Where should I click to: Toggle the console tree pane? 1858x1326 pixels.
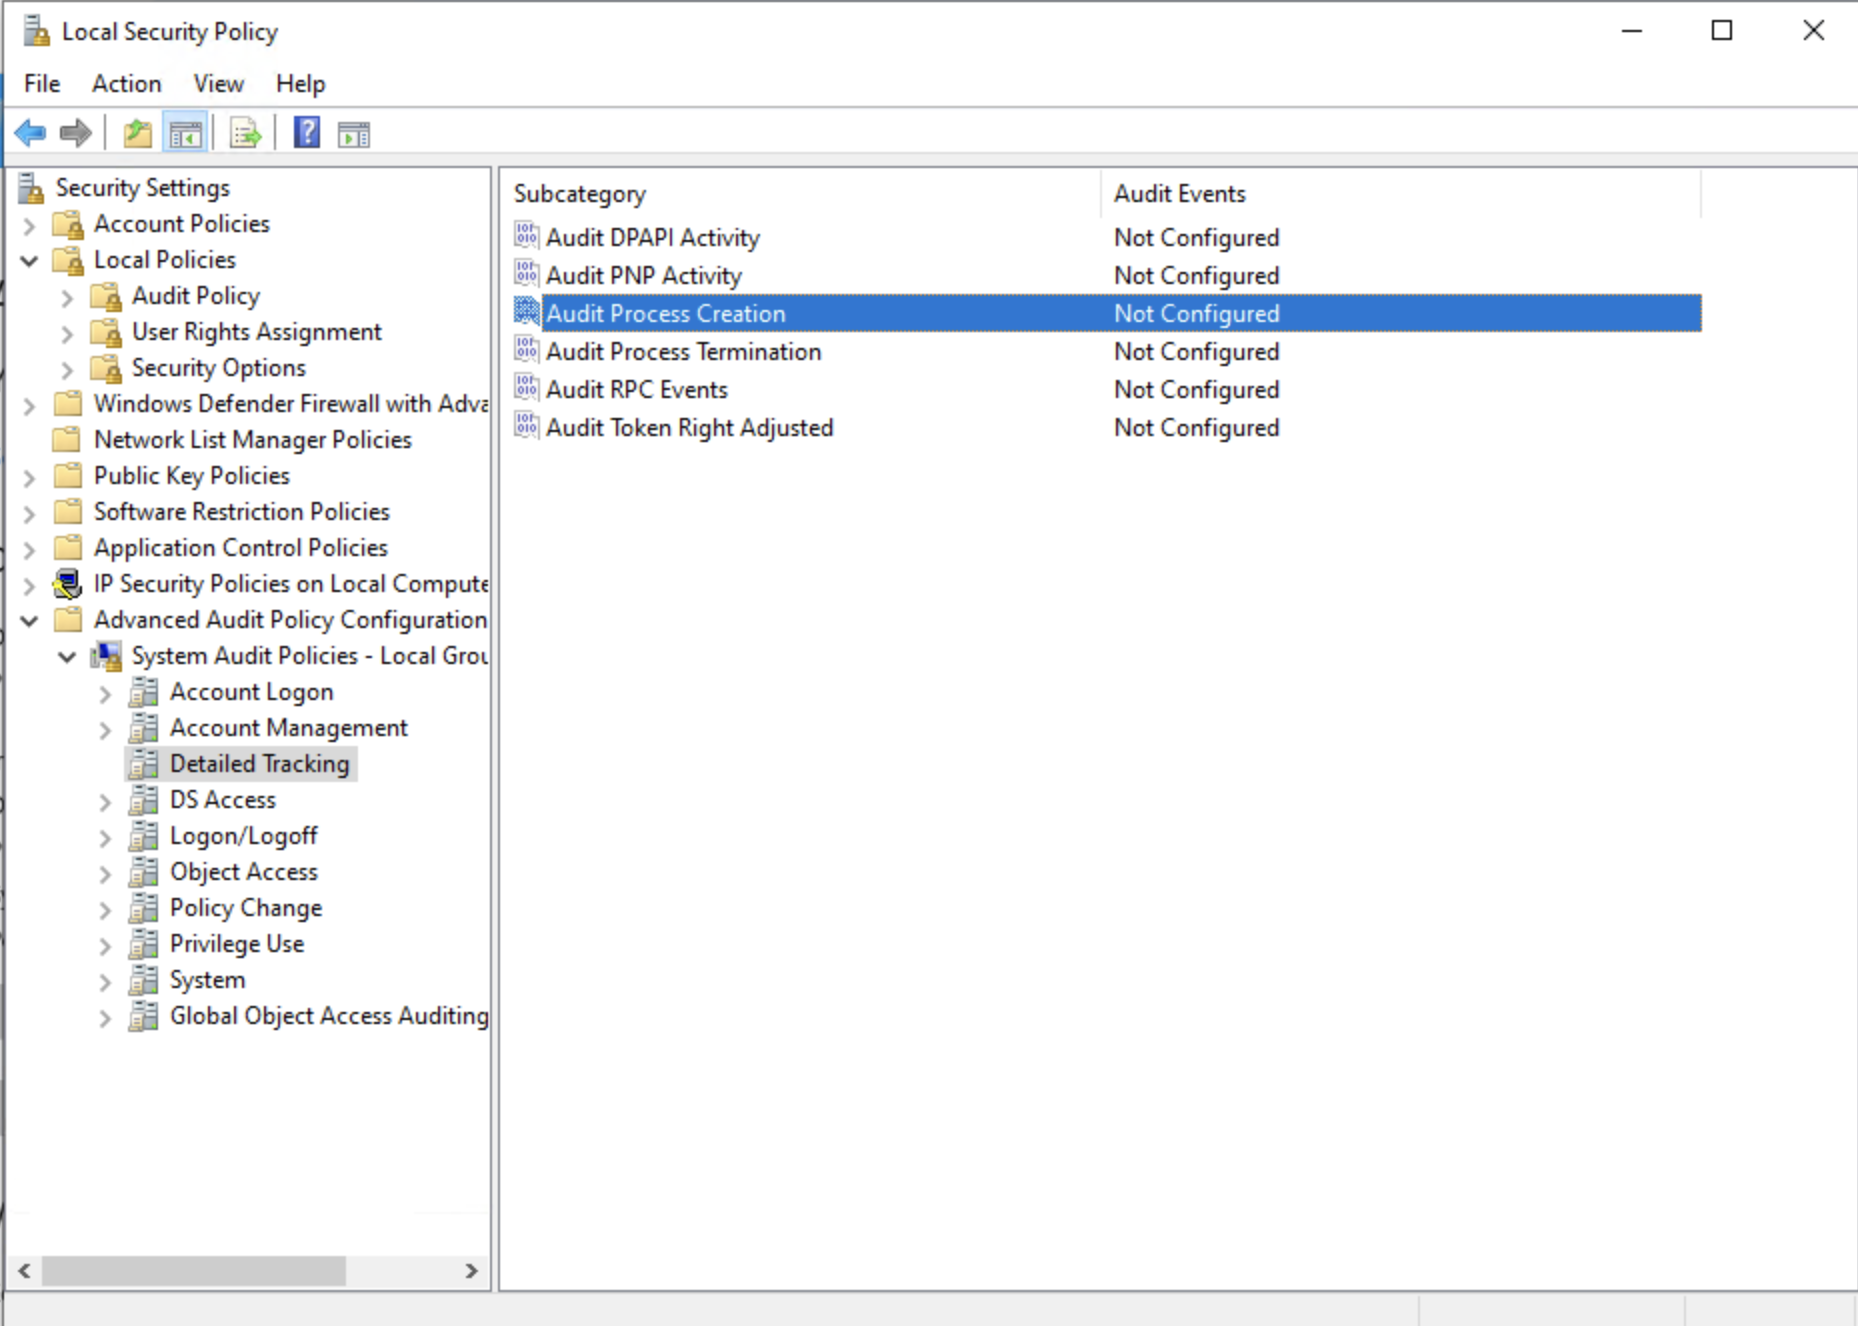coord(184,132)
